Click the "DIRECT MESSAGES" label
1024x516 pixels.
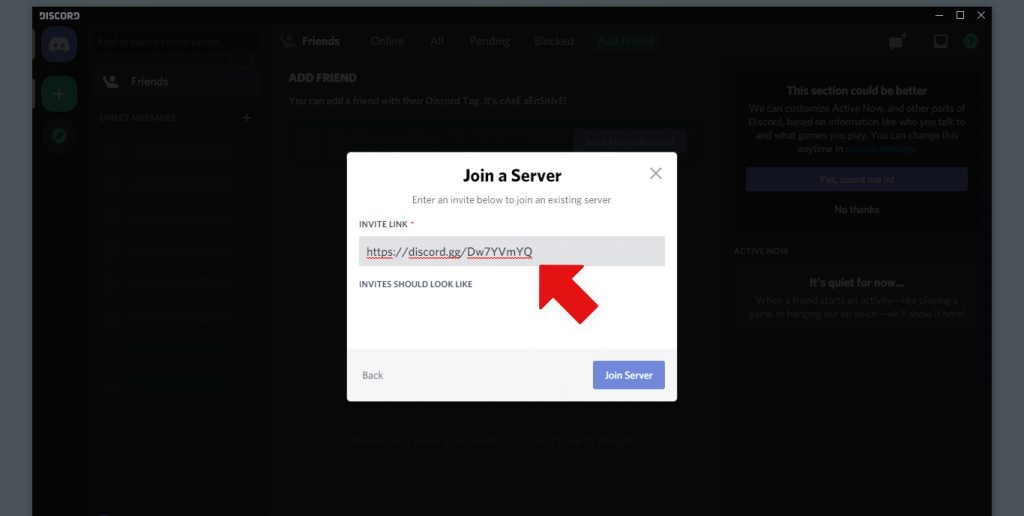[x=138, y=118]
